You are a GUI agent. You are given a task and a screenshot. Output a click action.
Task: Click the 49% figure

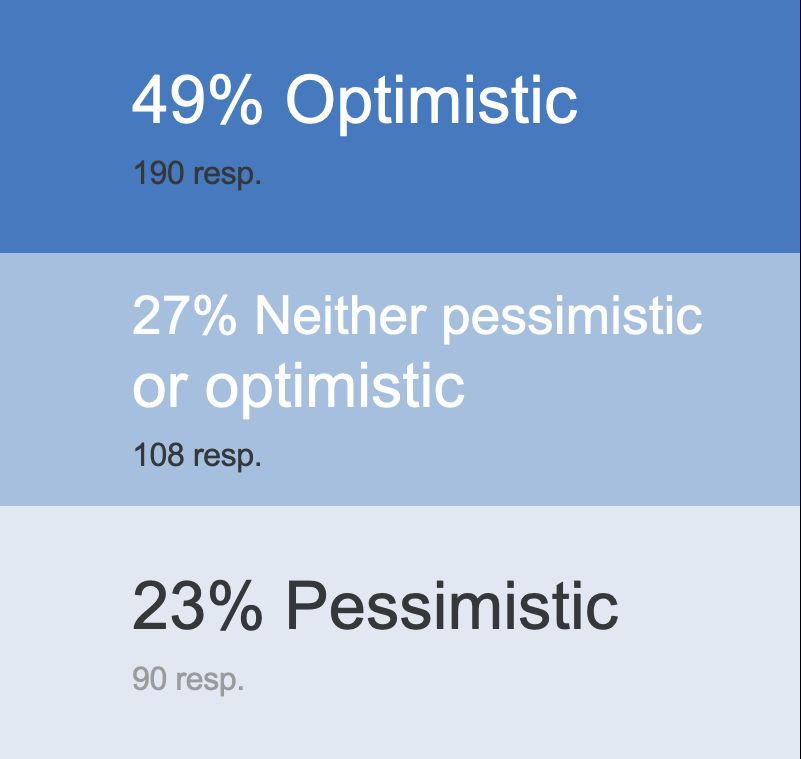coord(197,100)
